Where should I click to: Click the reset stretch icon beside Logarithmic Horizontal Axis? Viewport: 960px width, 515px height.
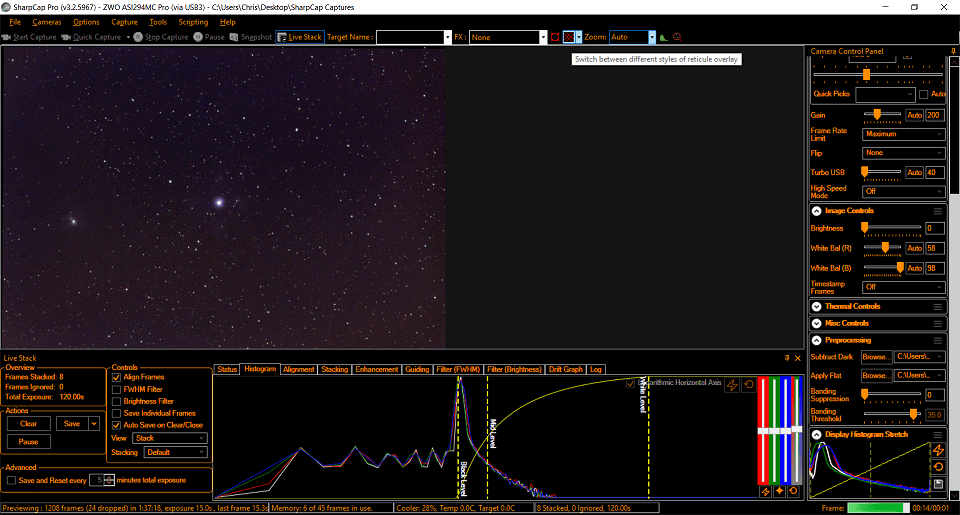tap(749, 385)
